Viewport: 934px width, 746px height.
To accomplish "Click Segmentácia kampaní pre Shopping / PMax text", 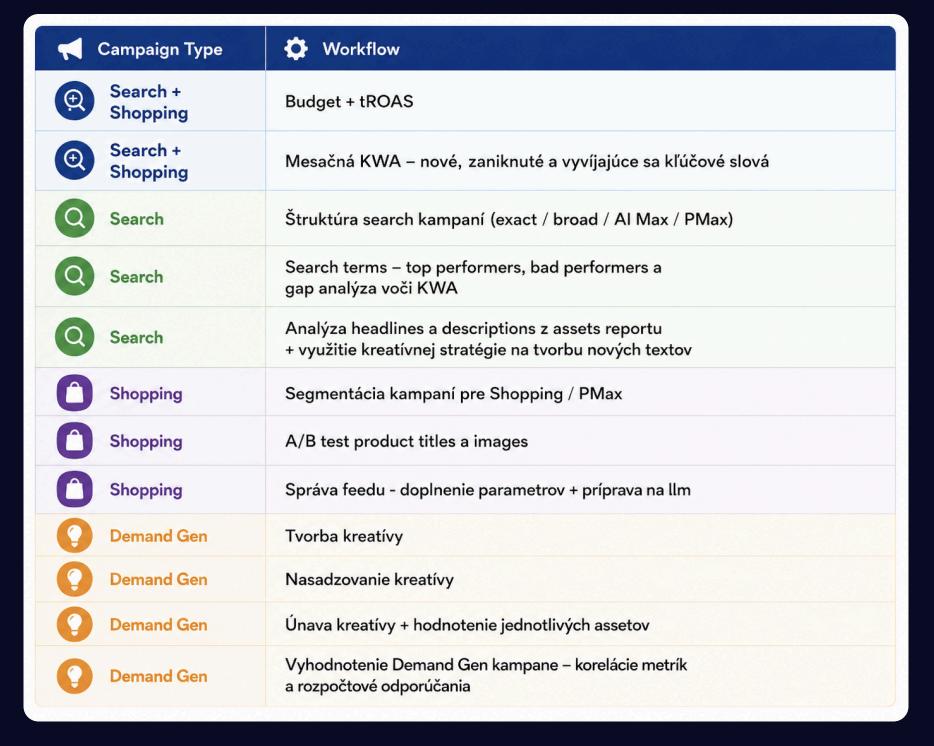I will pyautogui.click(x=453, y=394).
